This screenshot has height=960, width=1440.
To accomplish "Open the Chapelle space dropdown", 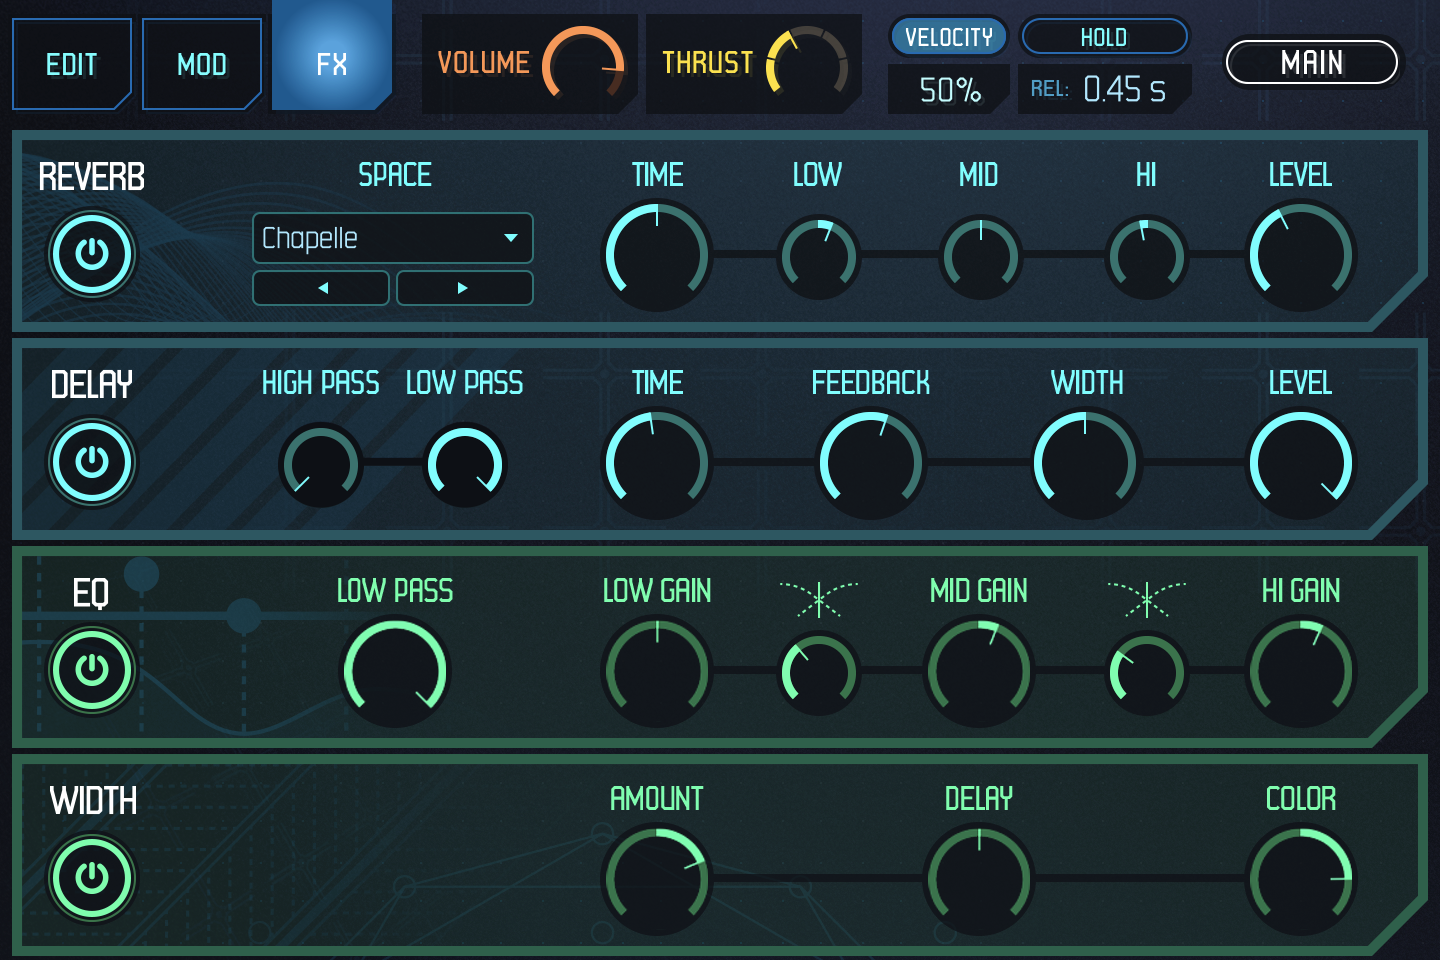I will (x=392, y=238).
